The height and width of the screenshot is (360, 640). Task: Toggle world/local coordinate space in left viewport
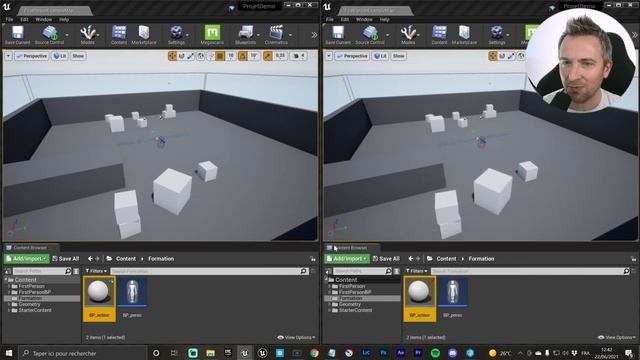tap(201, 56)
